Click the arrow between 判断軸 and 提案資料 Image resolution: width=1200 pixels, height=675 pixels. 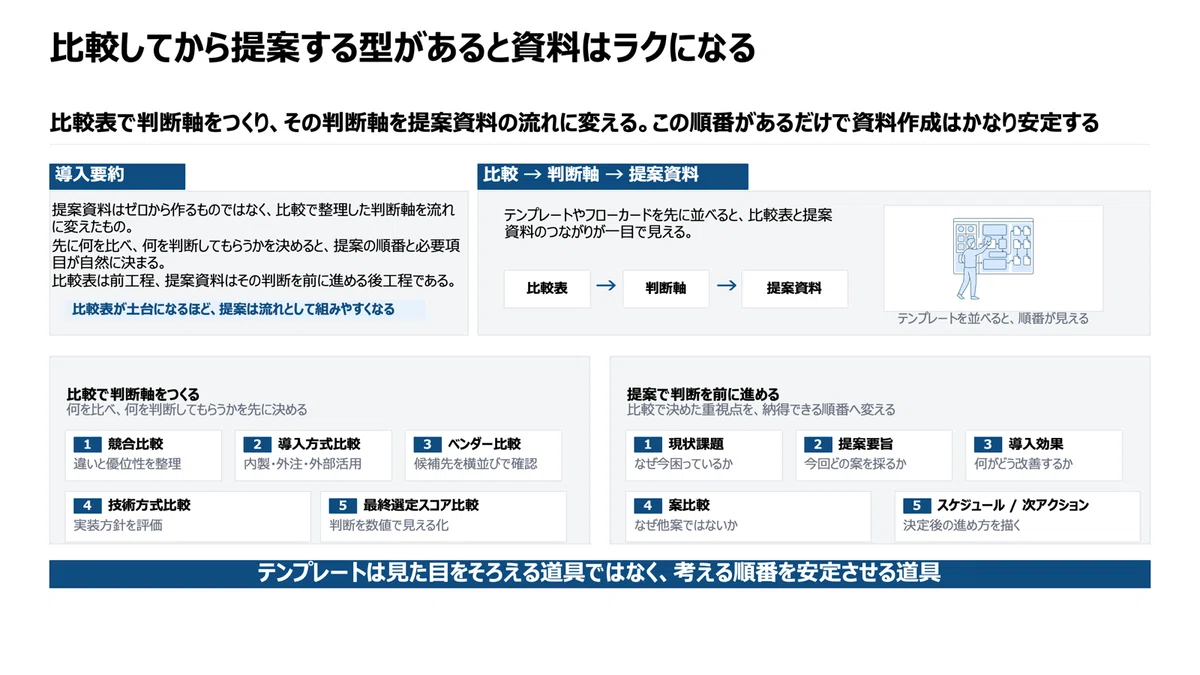727,286
